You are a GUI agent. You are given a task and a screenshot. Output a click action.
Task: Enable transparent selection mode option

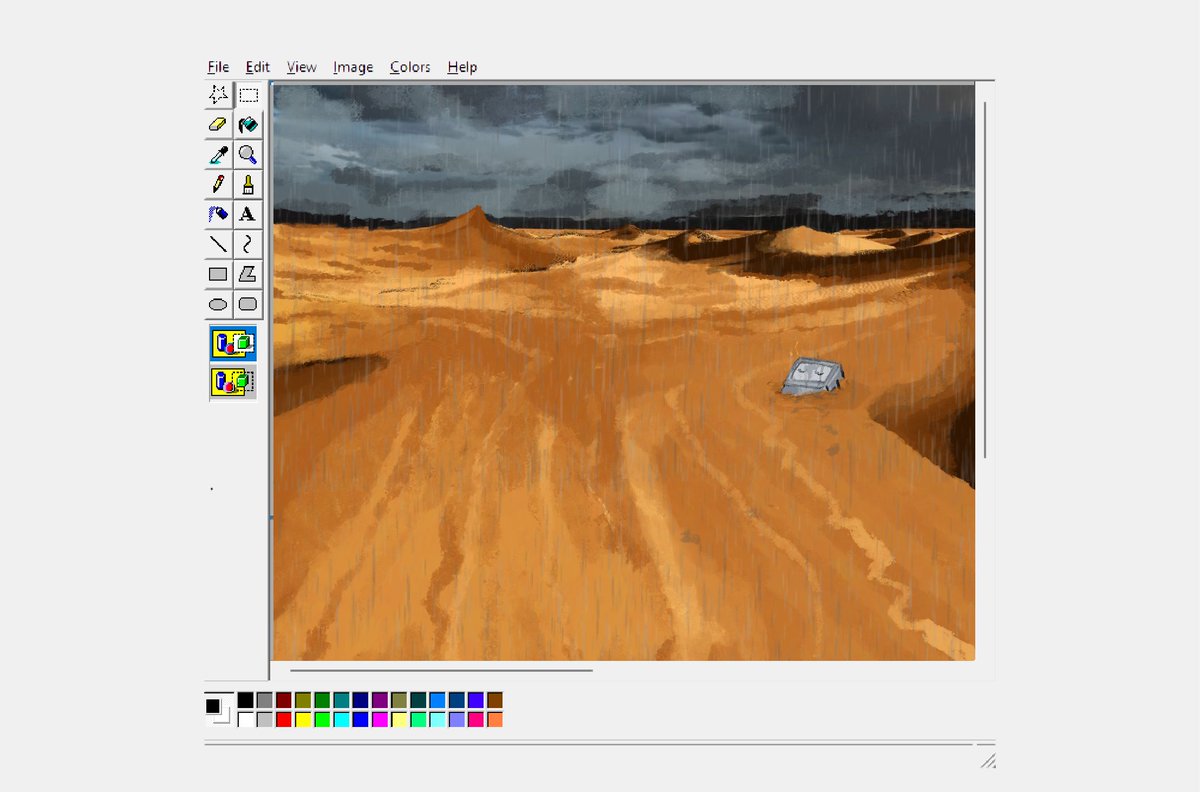(x=233, y=381)
